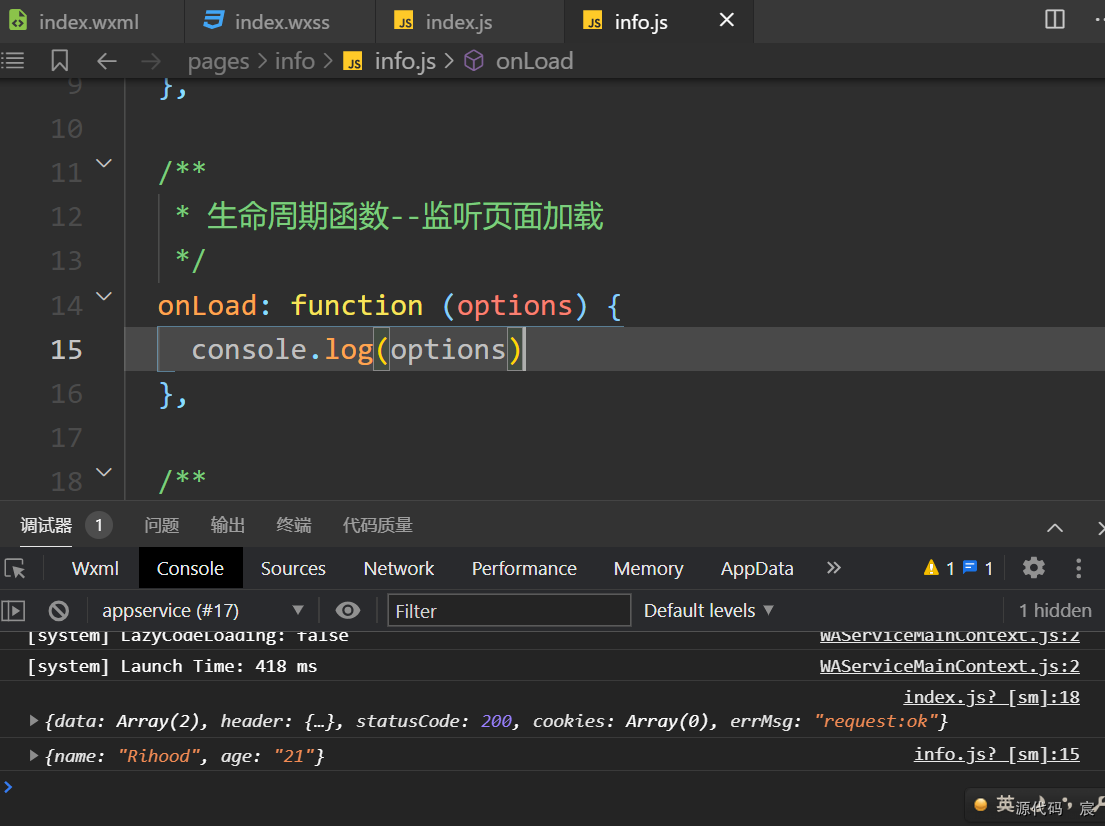Expand the {data: Array(2)...} response object
The height and width of the screenshot is (826, 1105).
pos(32,720)
